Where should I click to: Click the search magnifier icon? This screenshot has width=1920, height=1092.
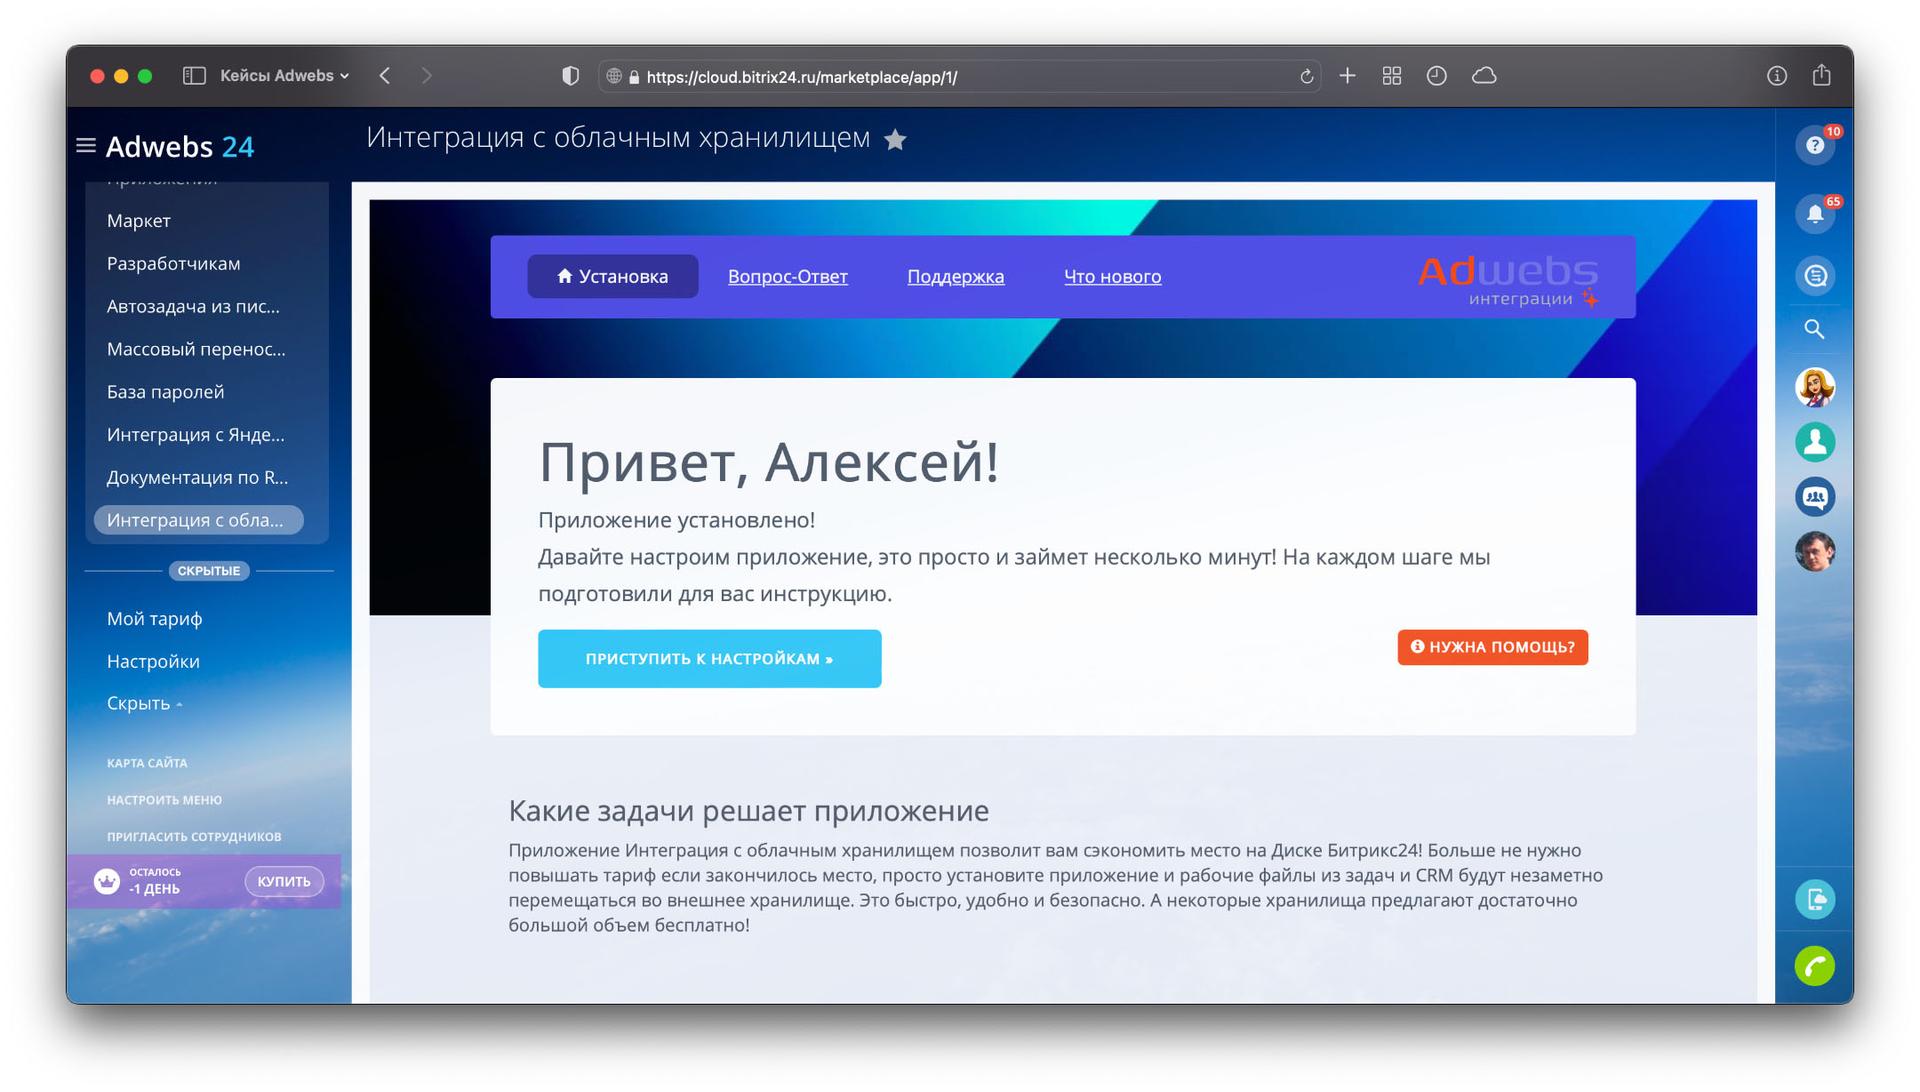click(1814, 329)
